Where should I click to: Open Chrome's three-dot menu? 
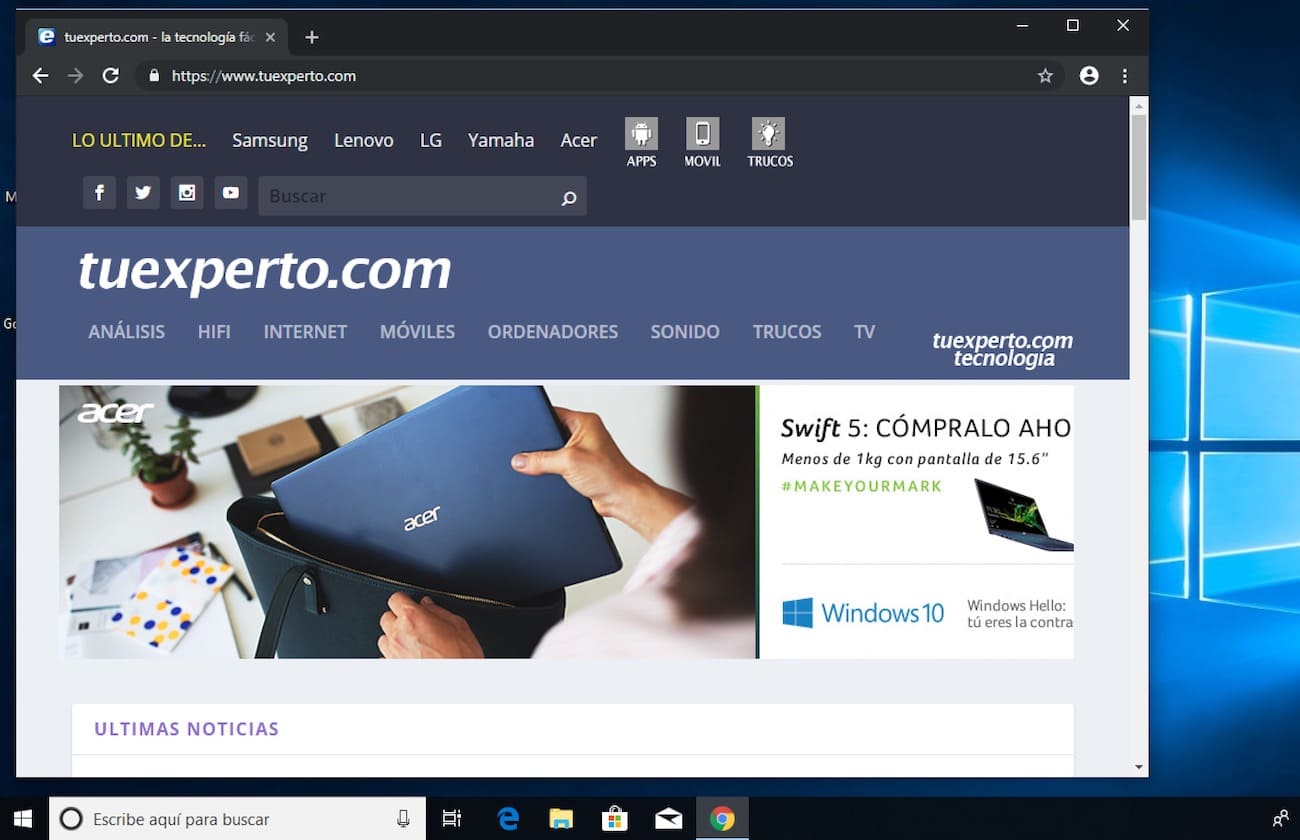(x=1125, y=76)
